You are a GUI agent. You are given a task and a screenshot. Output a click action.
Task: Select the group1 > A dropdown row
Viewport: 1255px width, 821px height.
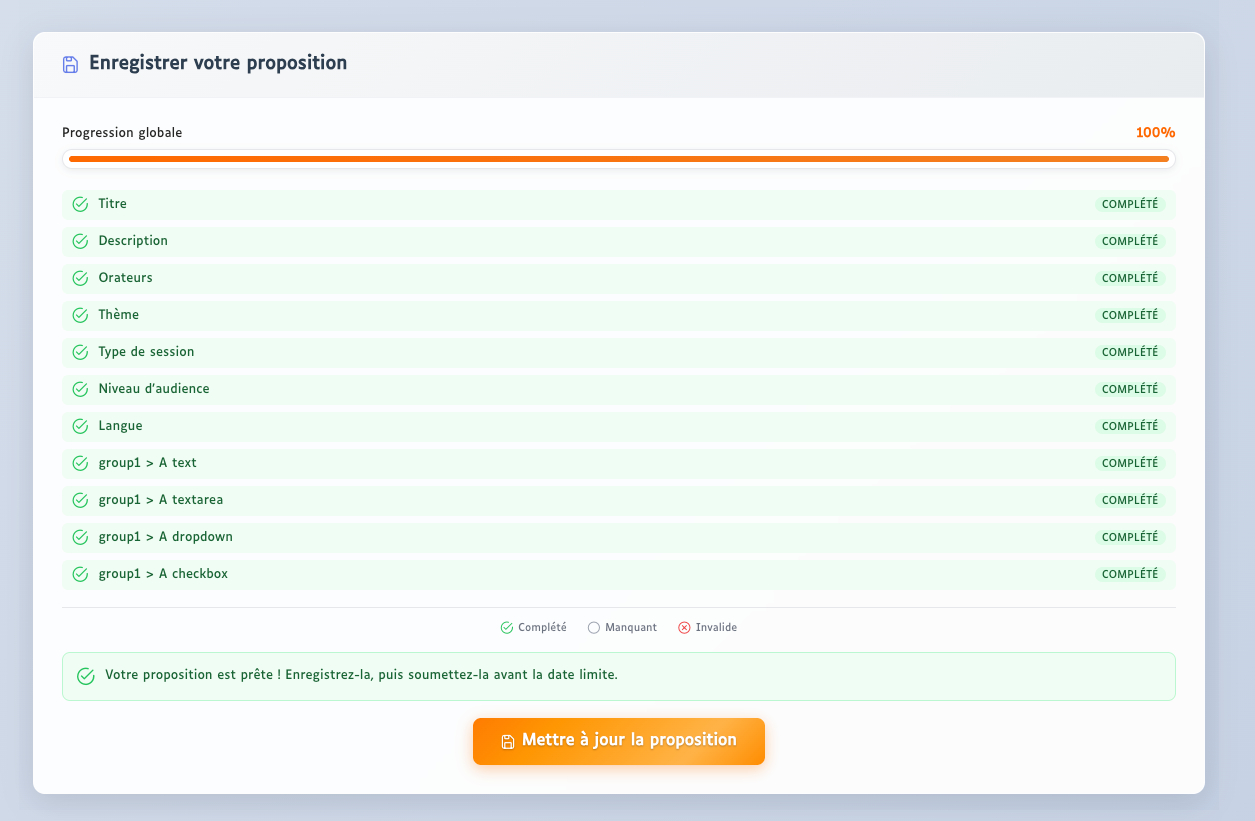click(x=618, y=537)
